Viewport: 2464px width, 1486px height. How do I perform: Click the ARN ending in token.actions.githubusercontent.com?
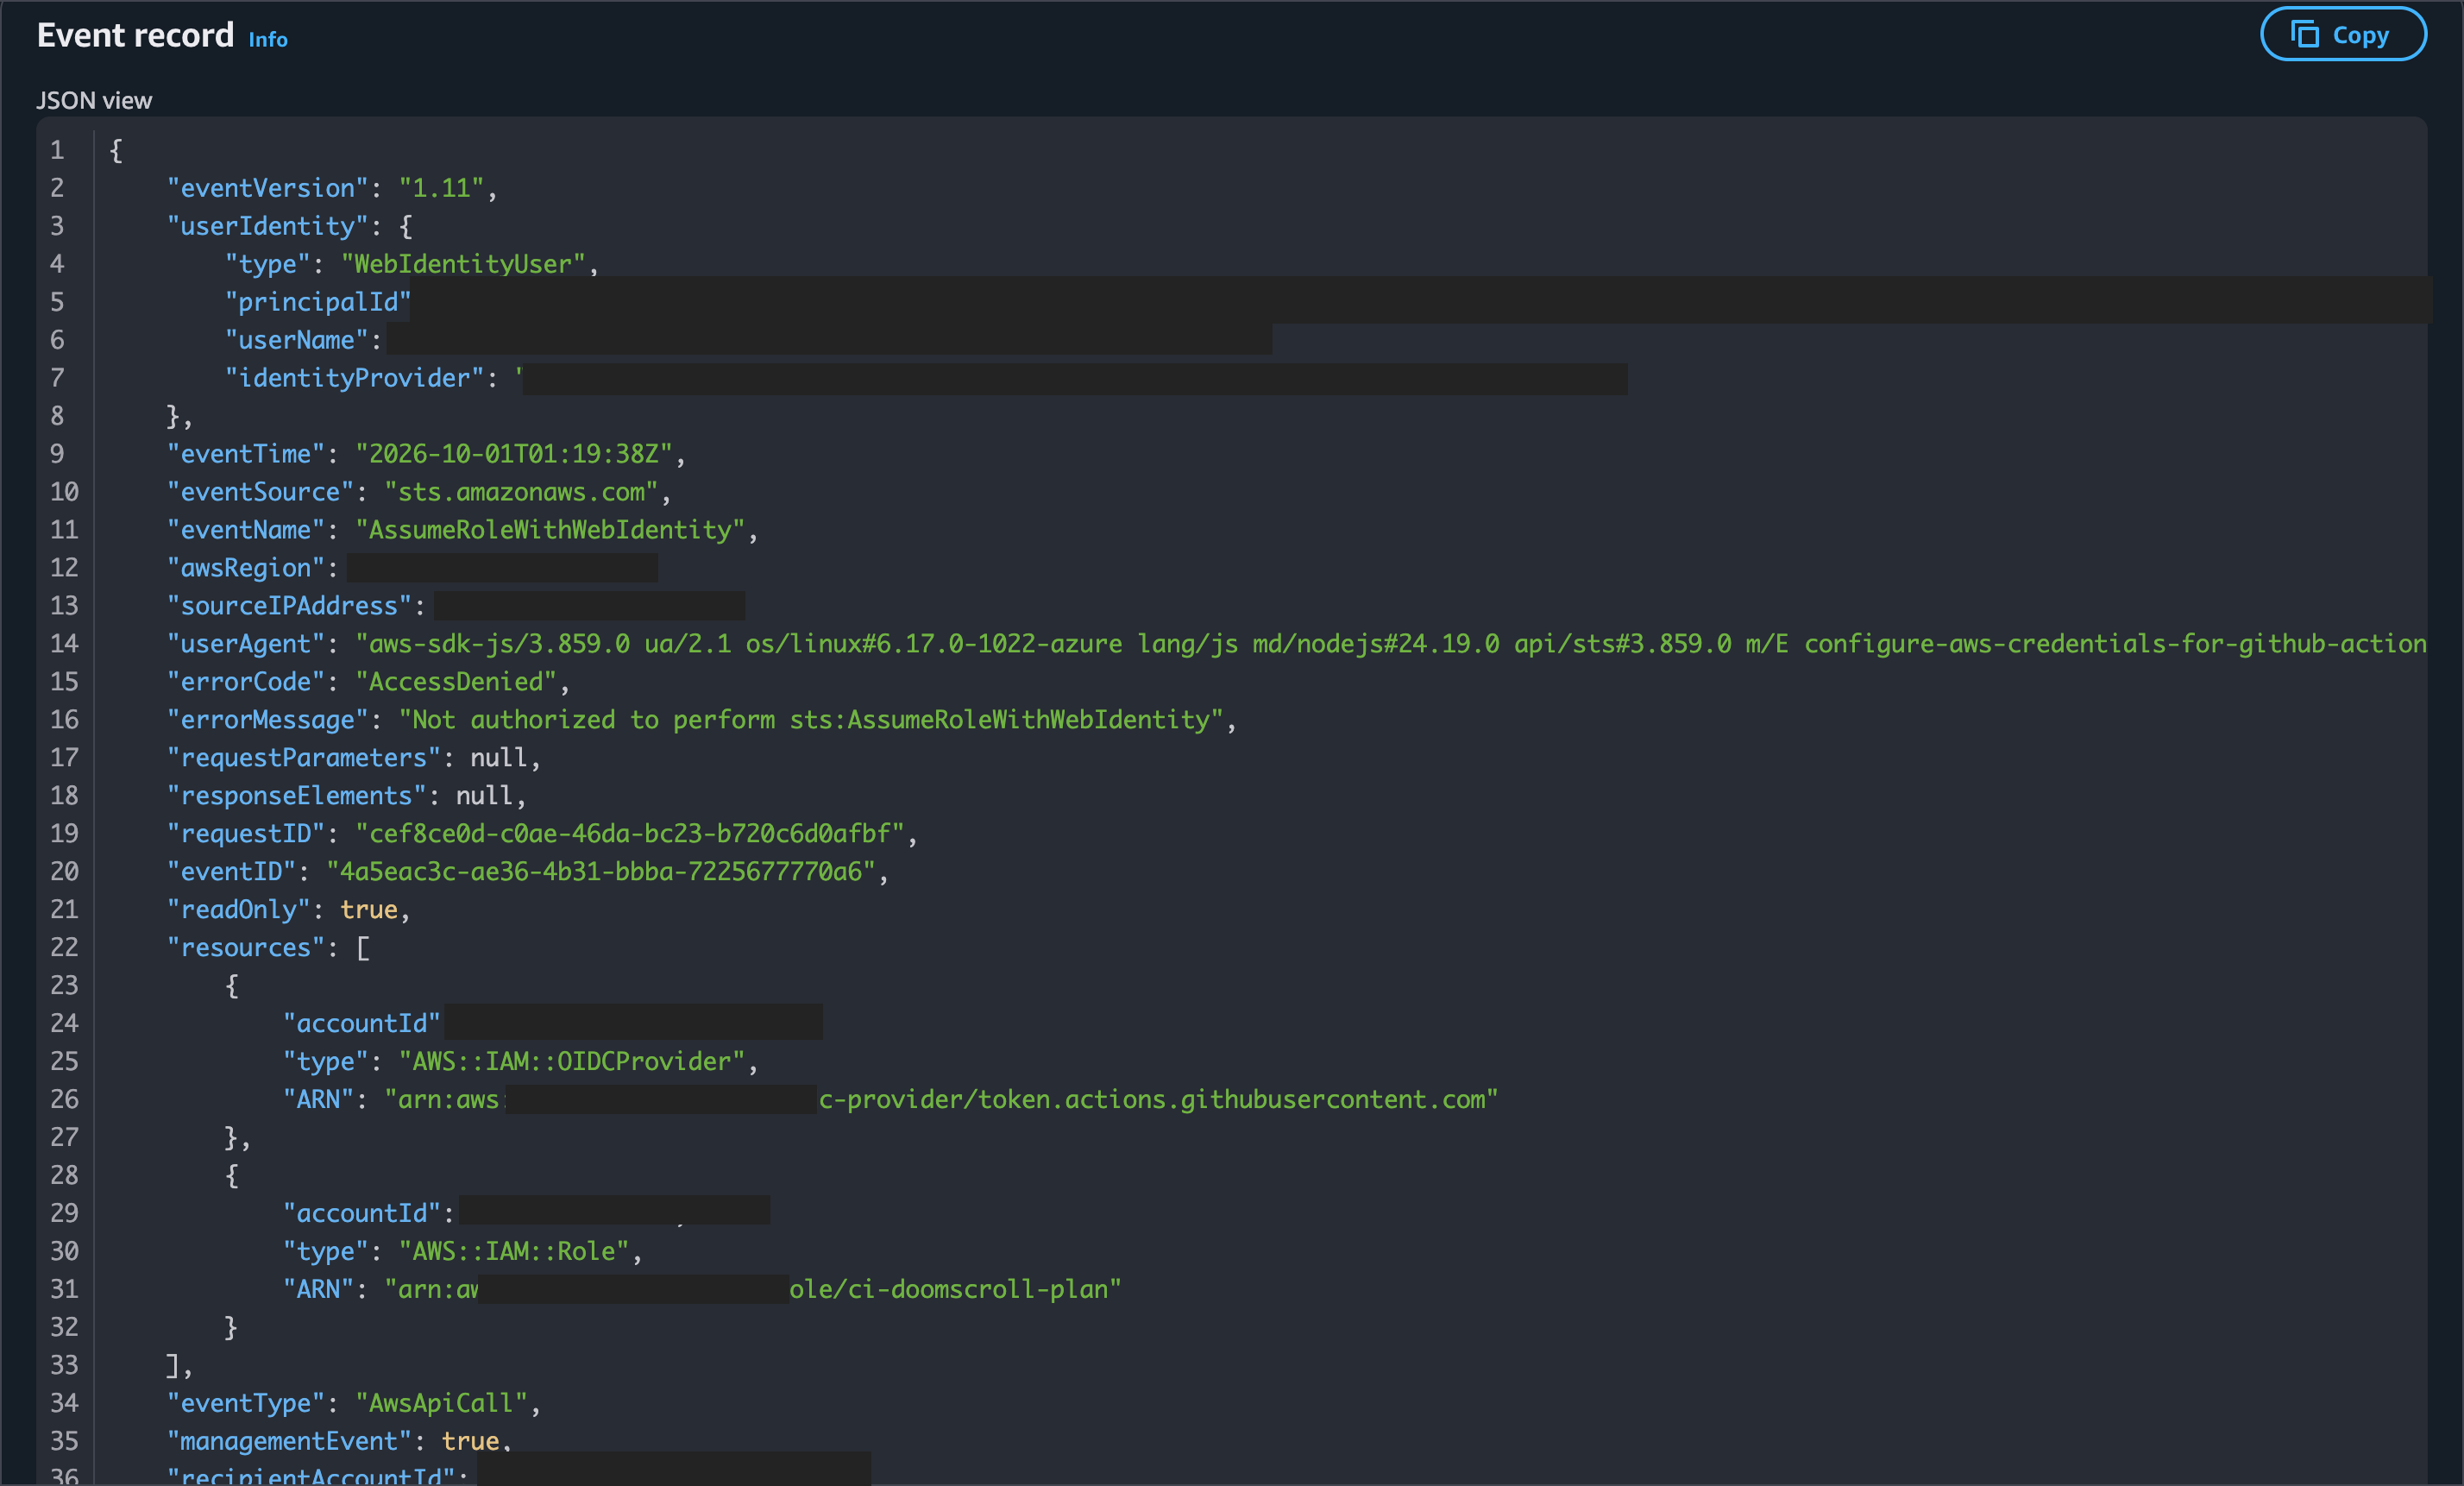pos(941,1100)
